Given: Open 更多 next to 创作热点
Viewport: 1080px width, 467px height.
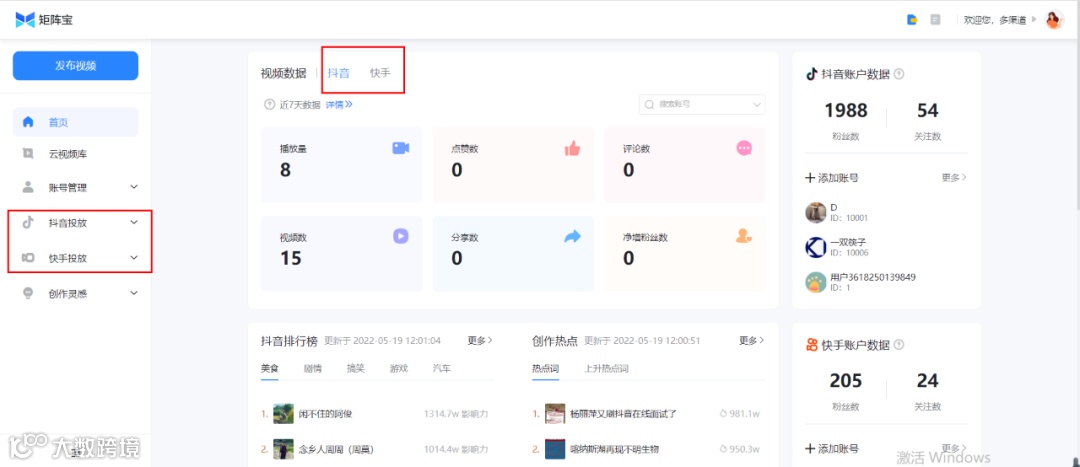Looking at the screenshot, I should coord(751,340).
